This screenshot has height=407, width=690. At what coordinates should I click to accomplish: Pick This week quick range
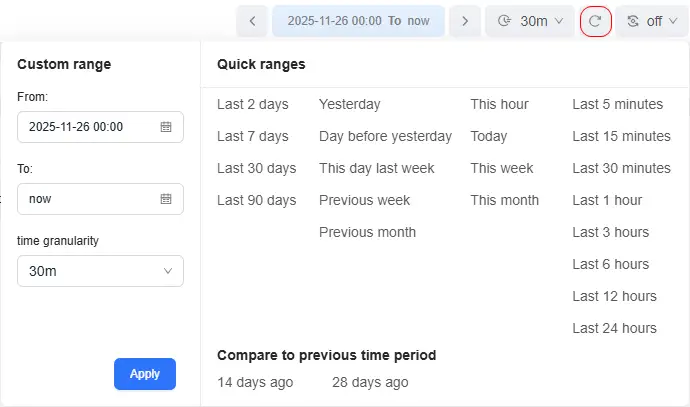502,168
